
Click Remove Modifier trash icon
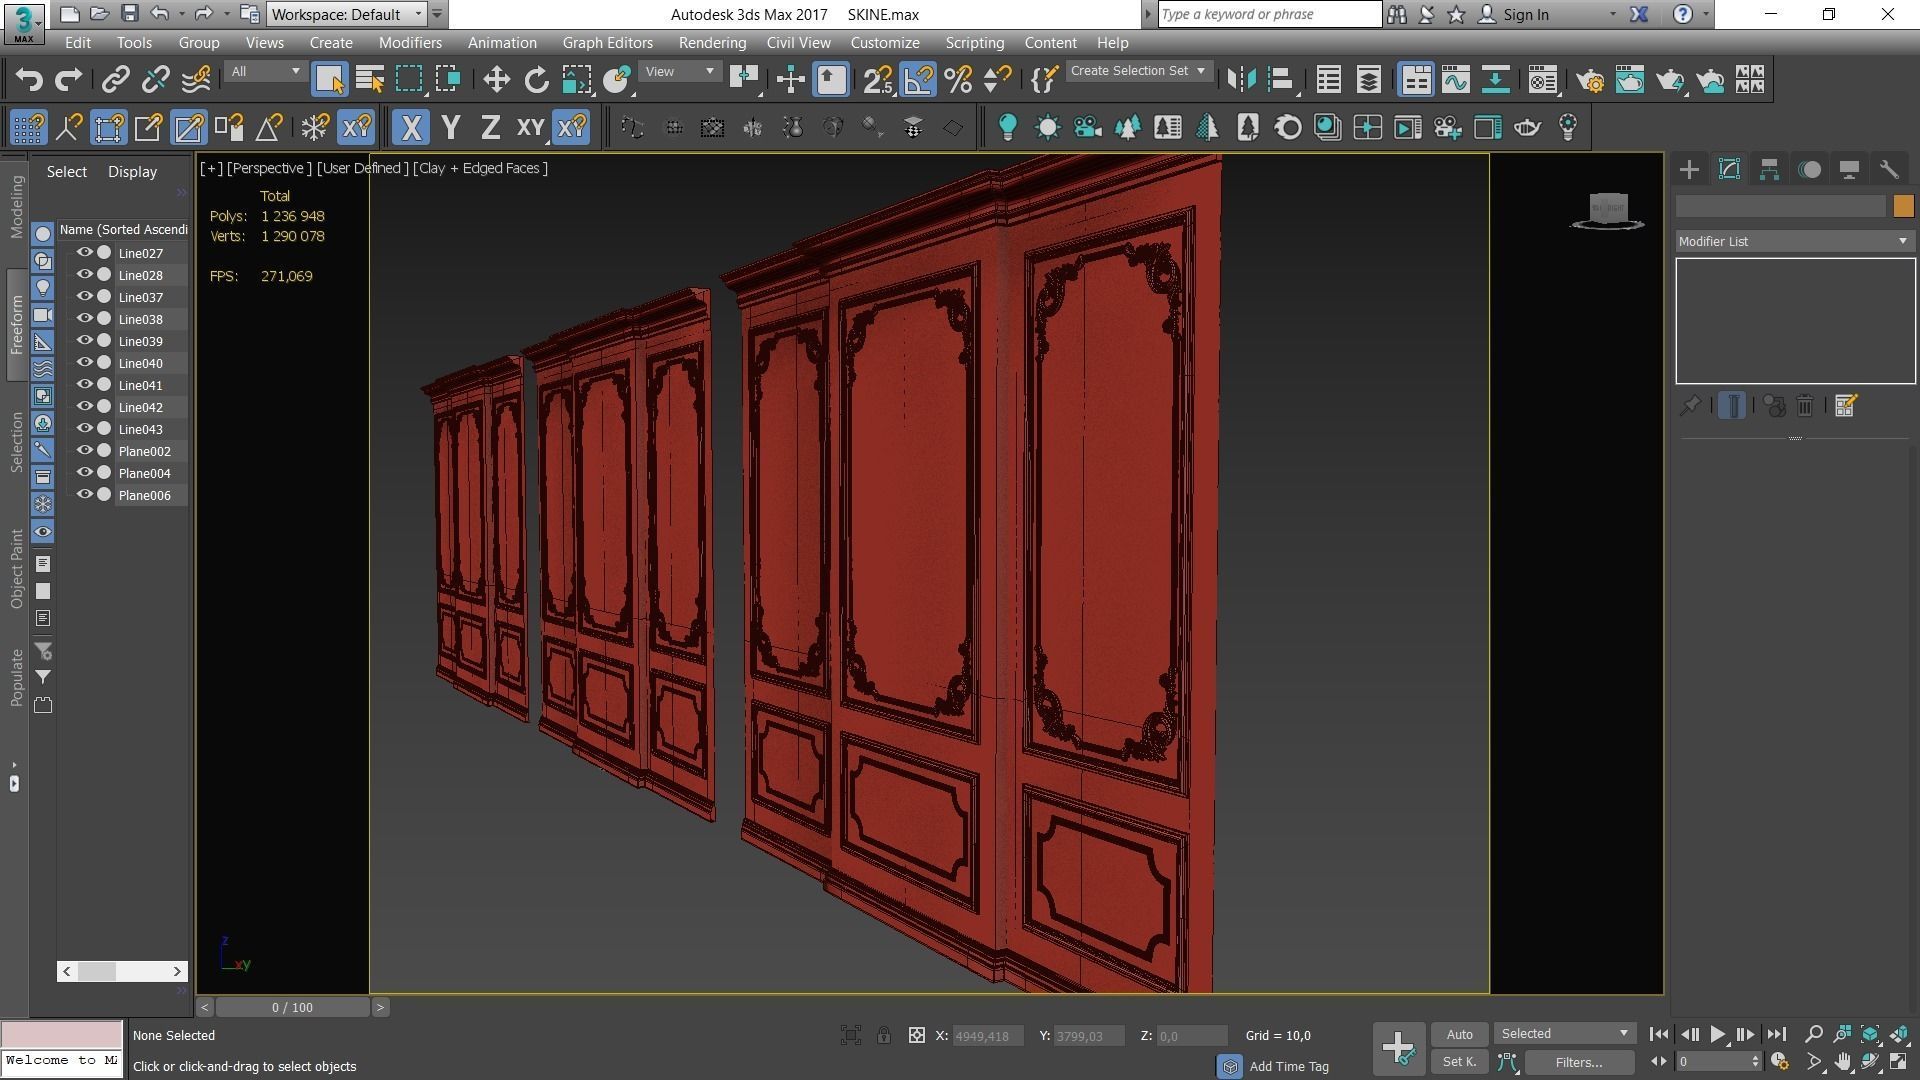(1805, 405)
